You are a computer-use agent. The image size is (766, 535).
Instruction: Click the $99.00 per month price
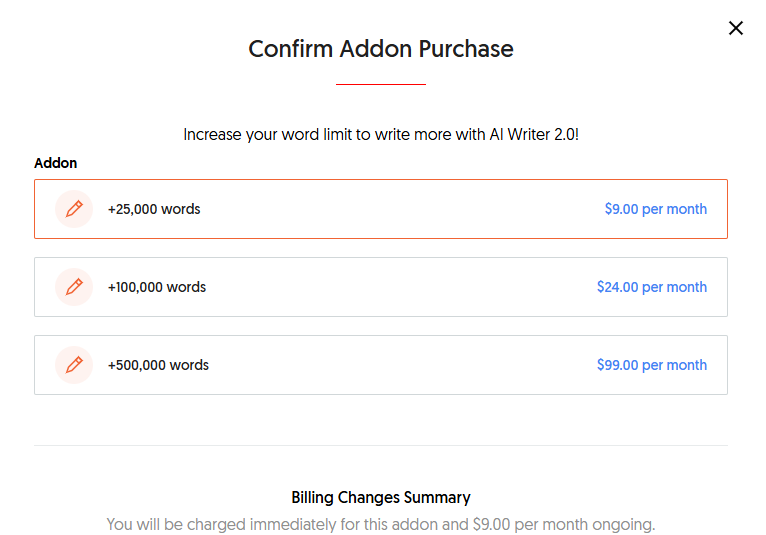coord(651,365)
